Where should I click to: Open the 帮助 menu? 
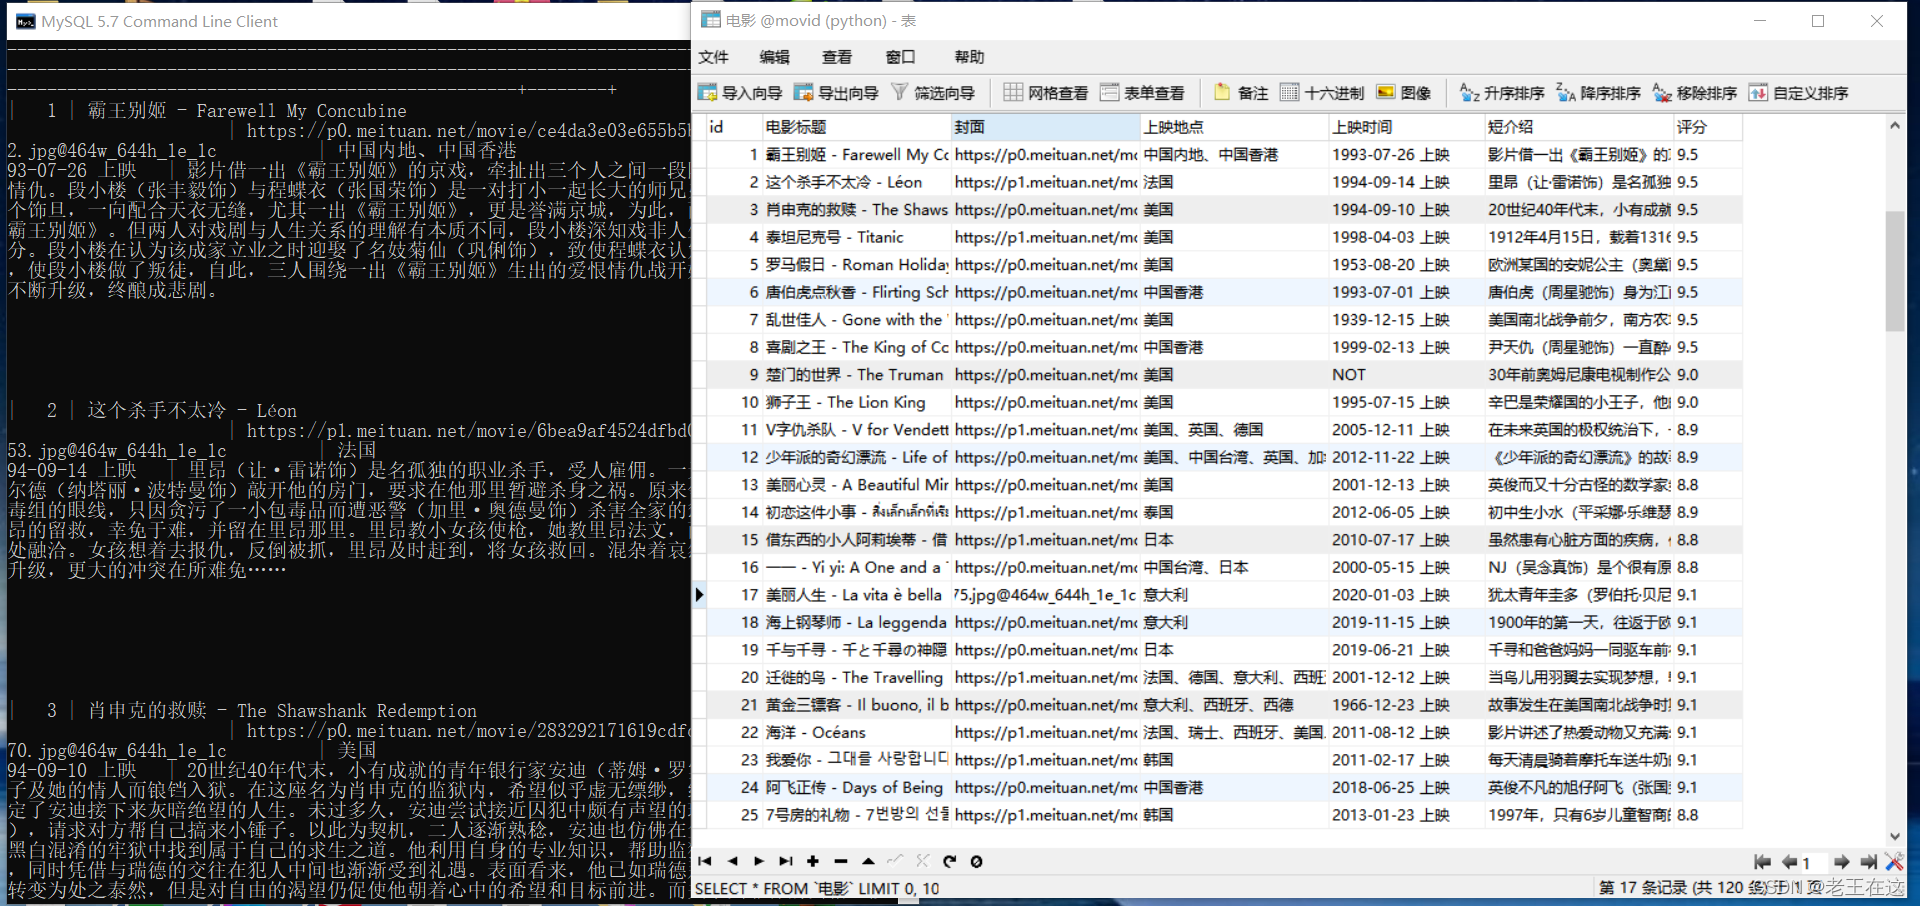tap(969, 57)
